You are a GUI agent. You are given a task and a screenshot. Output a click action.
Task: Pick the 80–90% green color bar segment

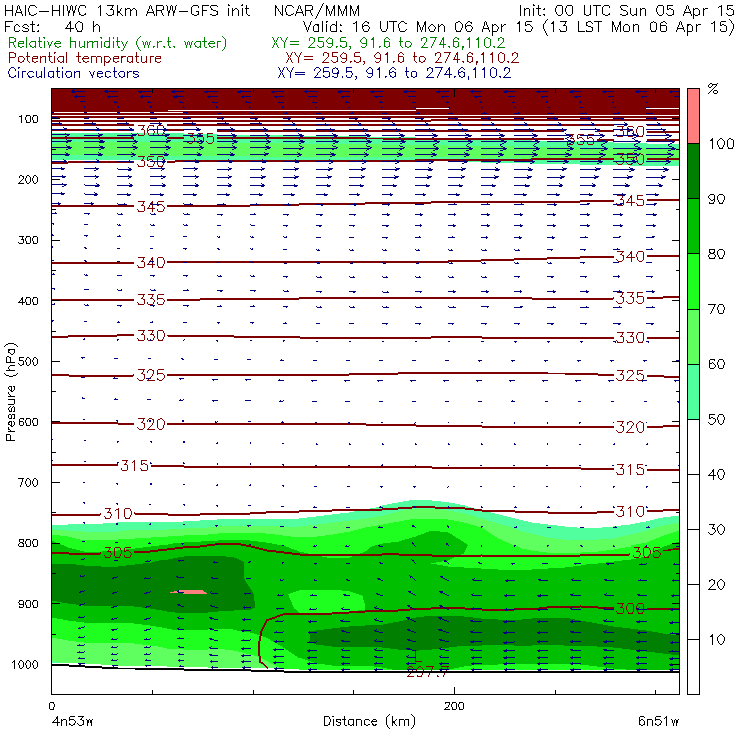pos(693,226)
